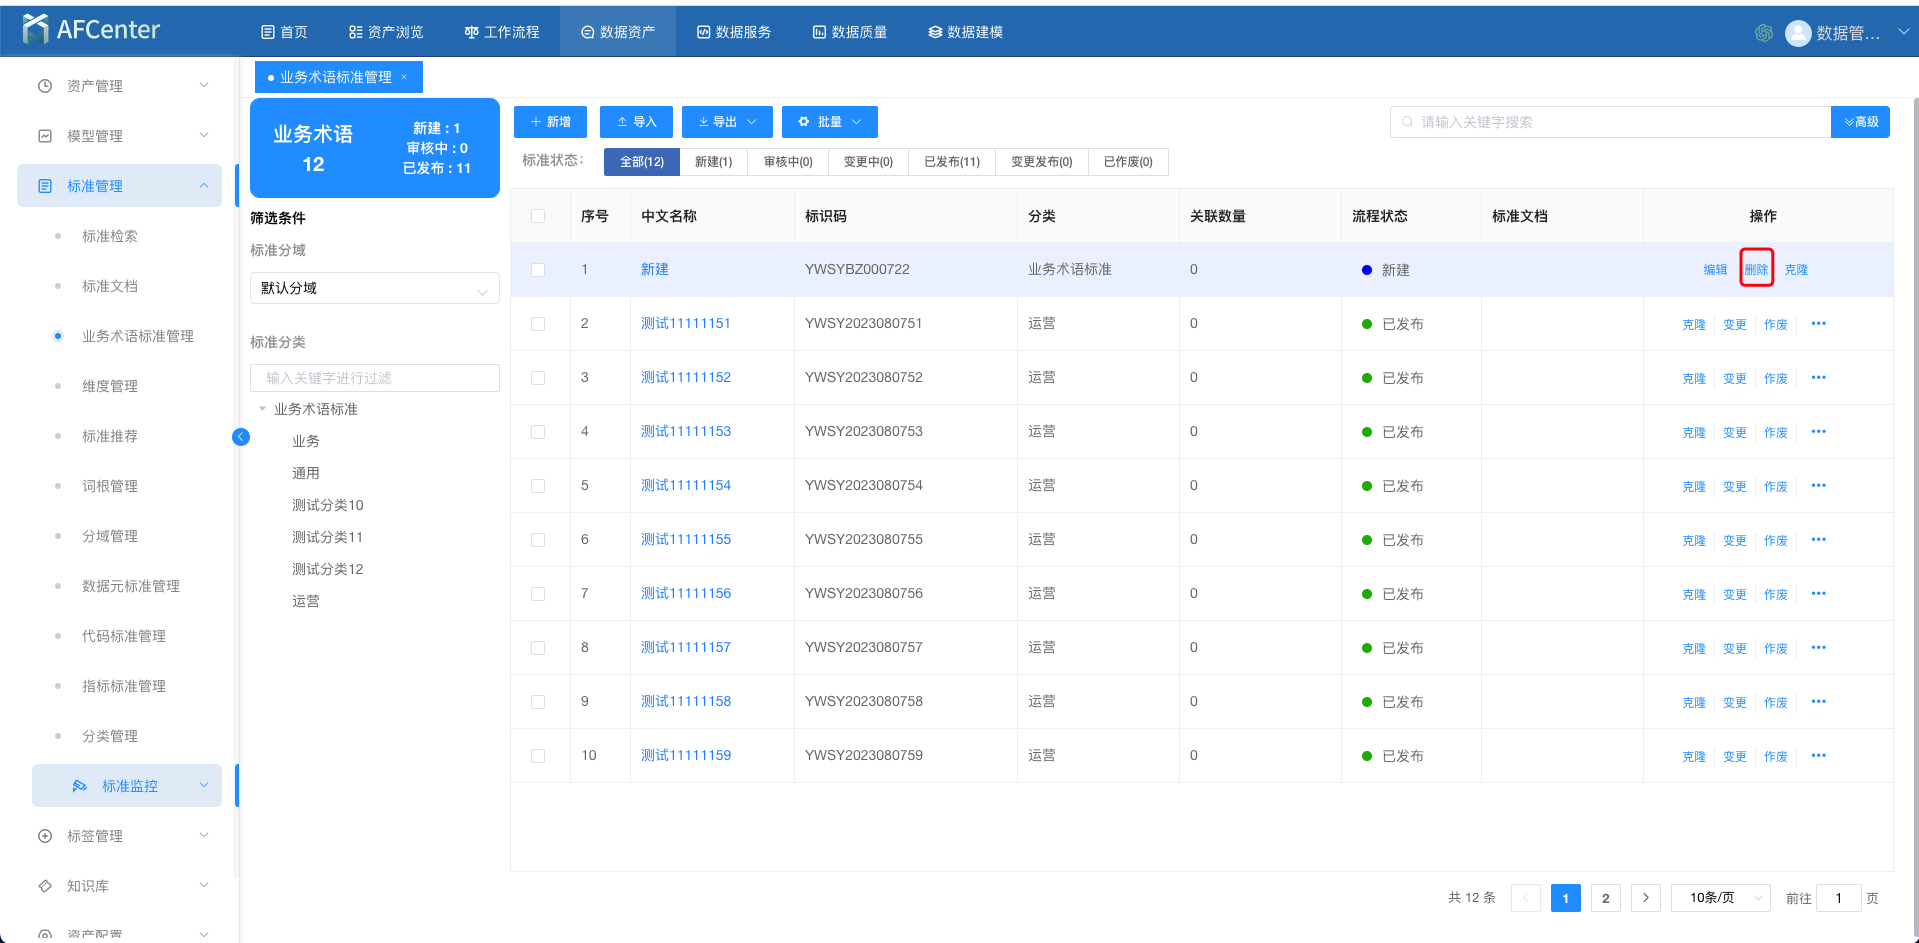Open more actions for row 测试11111151
This screenshot has height=943, width=1919.
point(1818,323)
